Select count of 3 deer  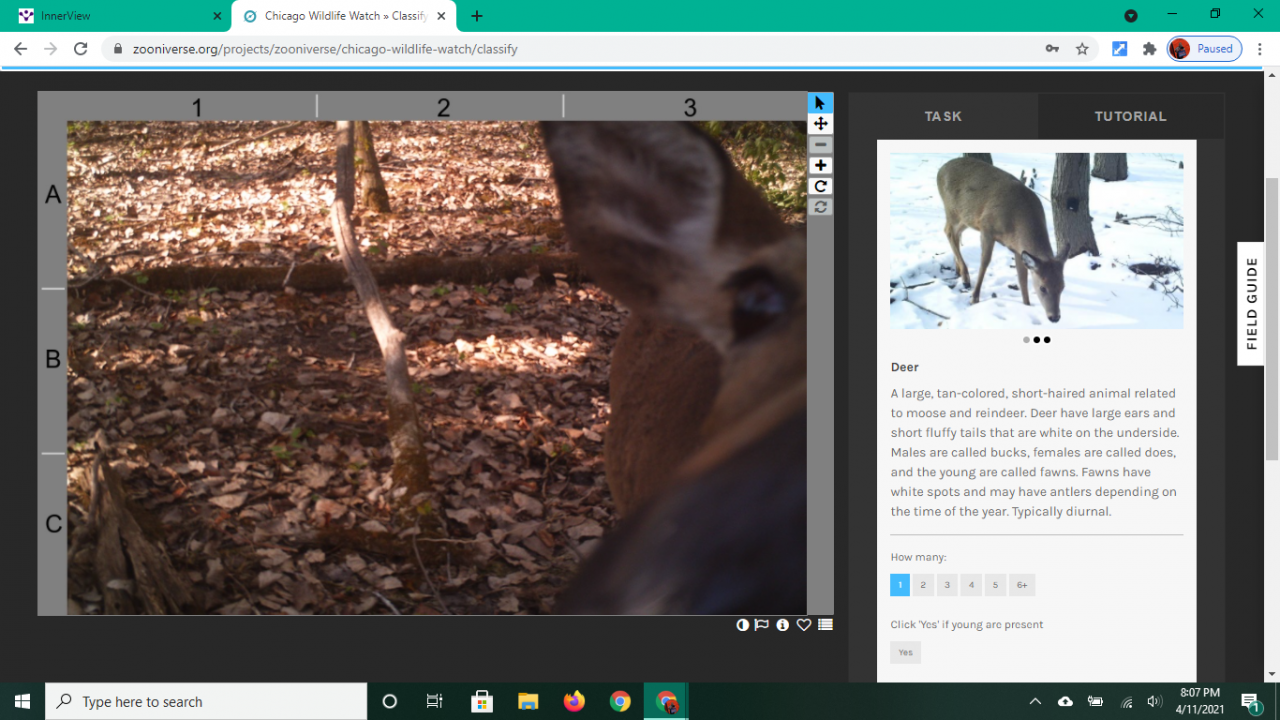click(x=947, y=585)
